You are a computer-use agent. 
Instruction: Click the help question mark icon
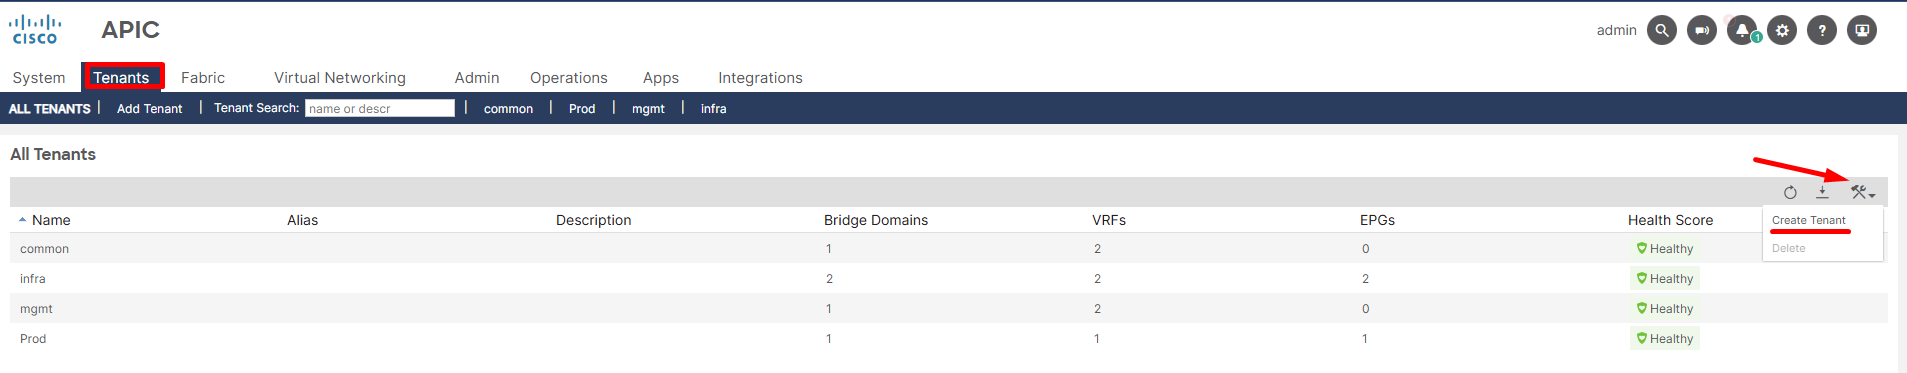1822,30
